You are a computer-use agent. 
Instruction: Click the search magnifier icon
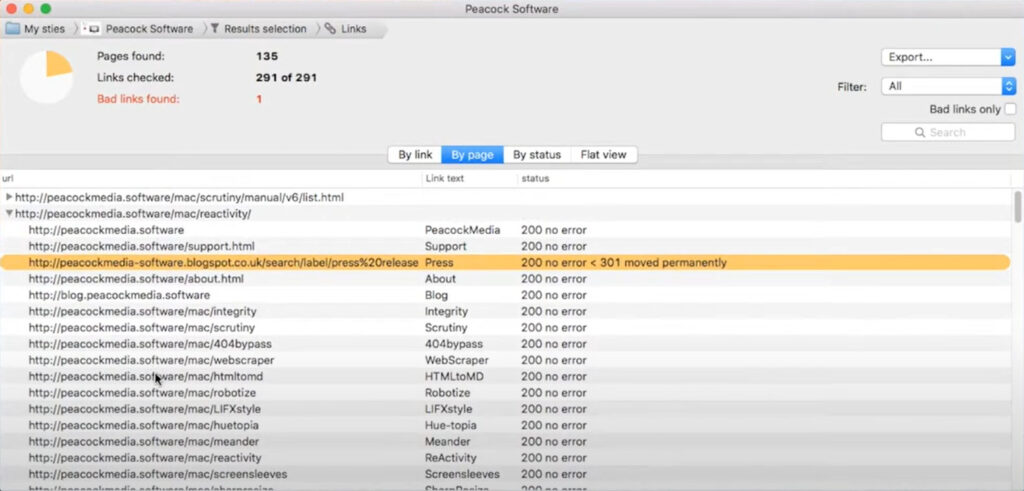click(920, 133)
